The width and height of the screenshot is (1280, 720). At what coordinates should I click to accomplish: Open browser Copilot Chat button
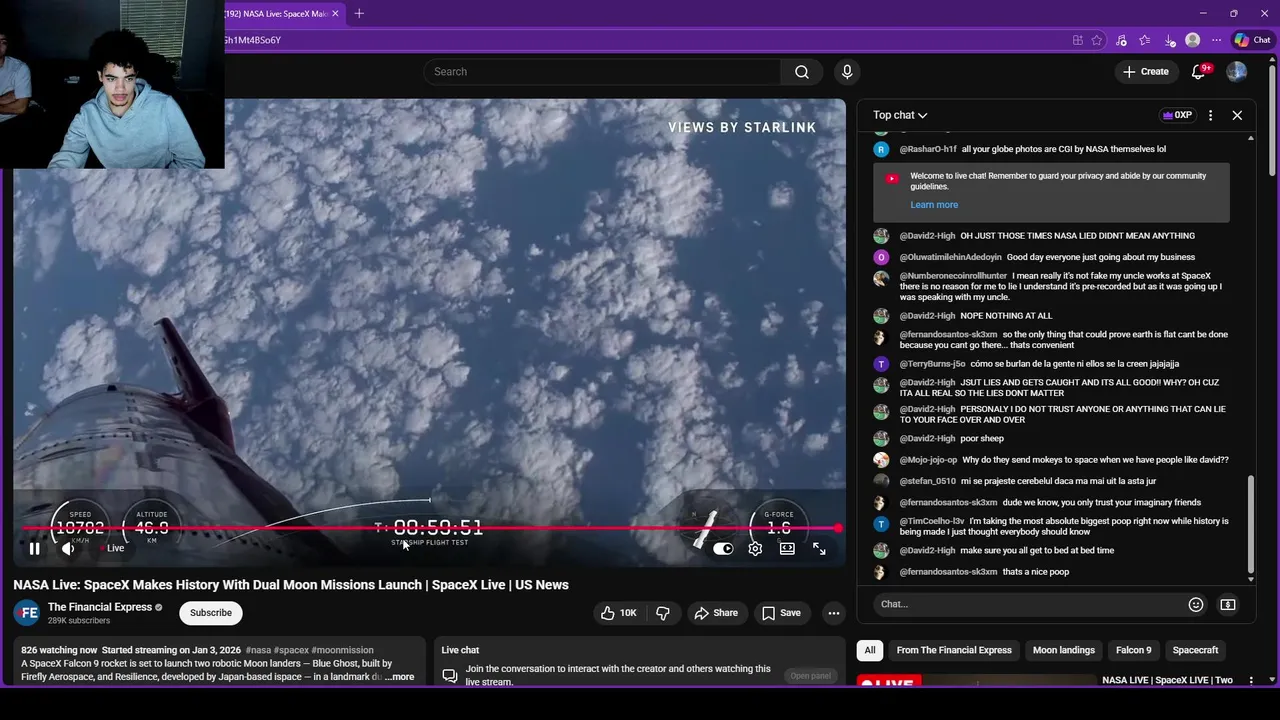pyautogui.click(x=1252, y=40)
